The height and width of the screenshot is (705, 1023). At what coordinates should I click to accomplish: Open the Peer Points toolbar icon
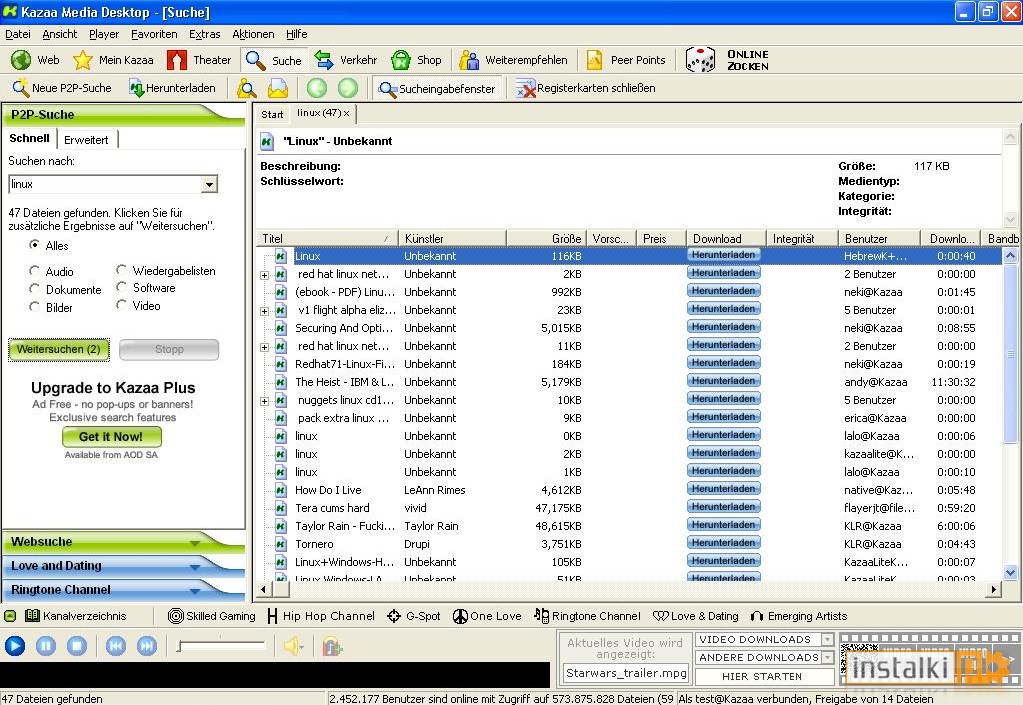pyautogui.click(x=627, y=60)
